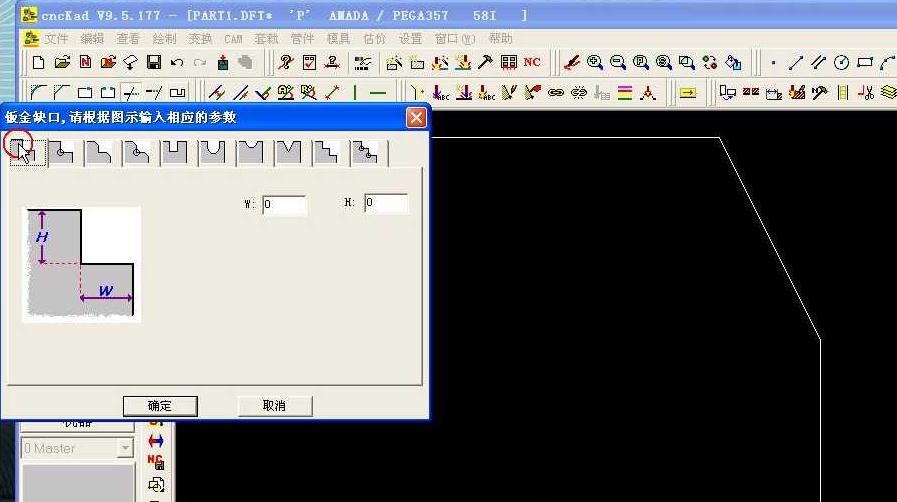
Task: Close the notch parameters dialog
Action: point(416,118)
